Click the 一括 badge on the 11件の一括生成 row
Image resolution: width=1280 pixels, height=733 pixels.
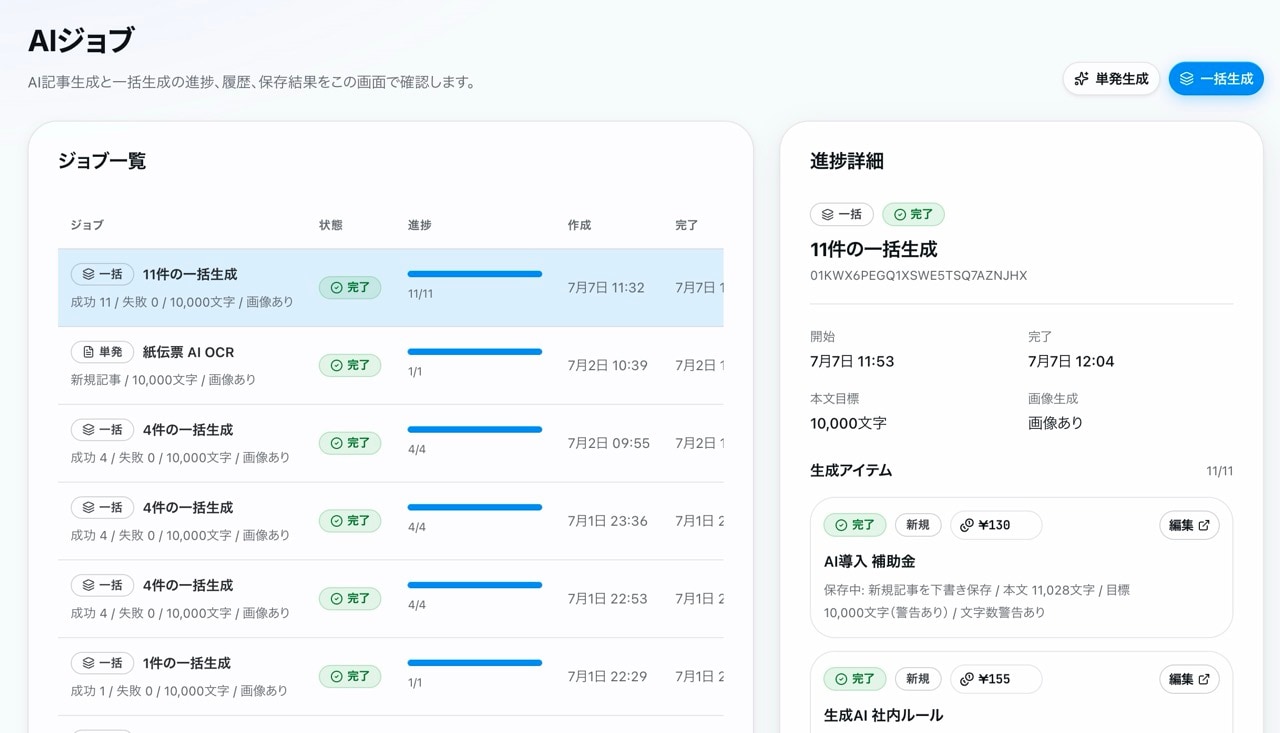coord(102,274)
